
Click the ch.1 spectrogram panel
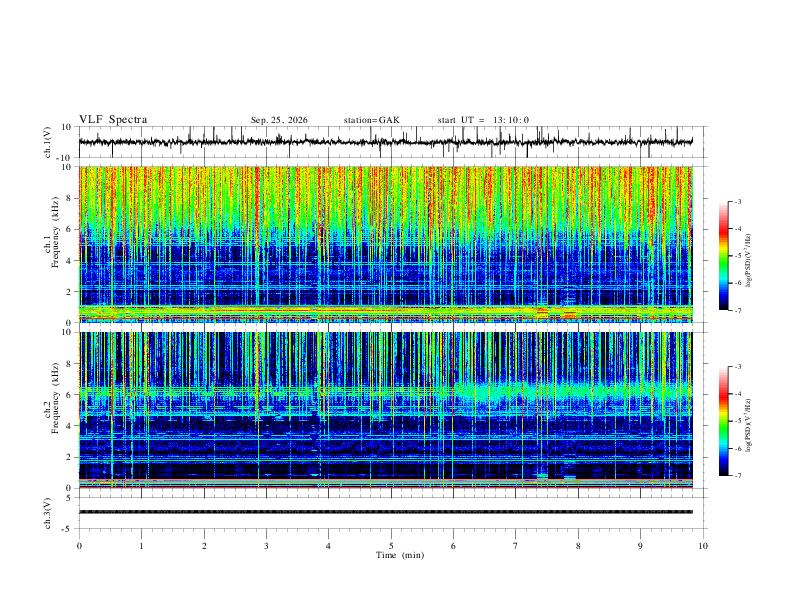point(385,244)
